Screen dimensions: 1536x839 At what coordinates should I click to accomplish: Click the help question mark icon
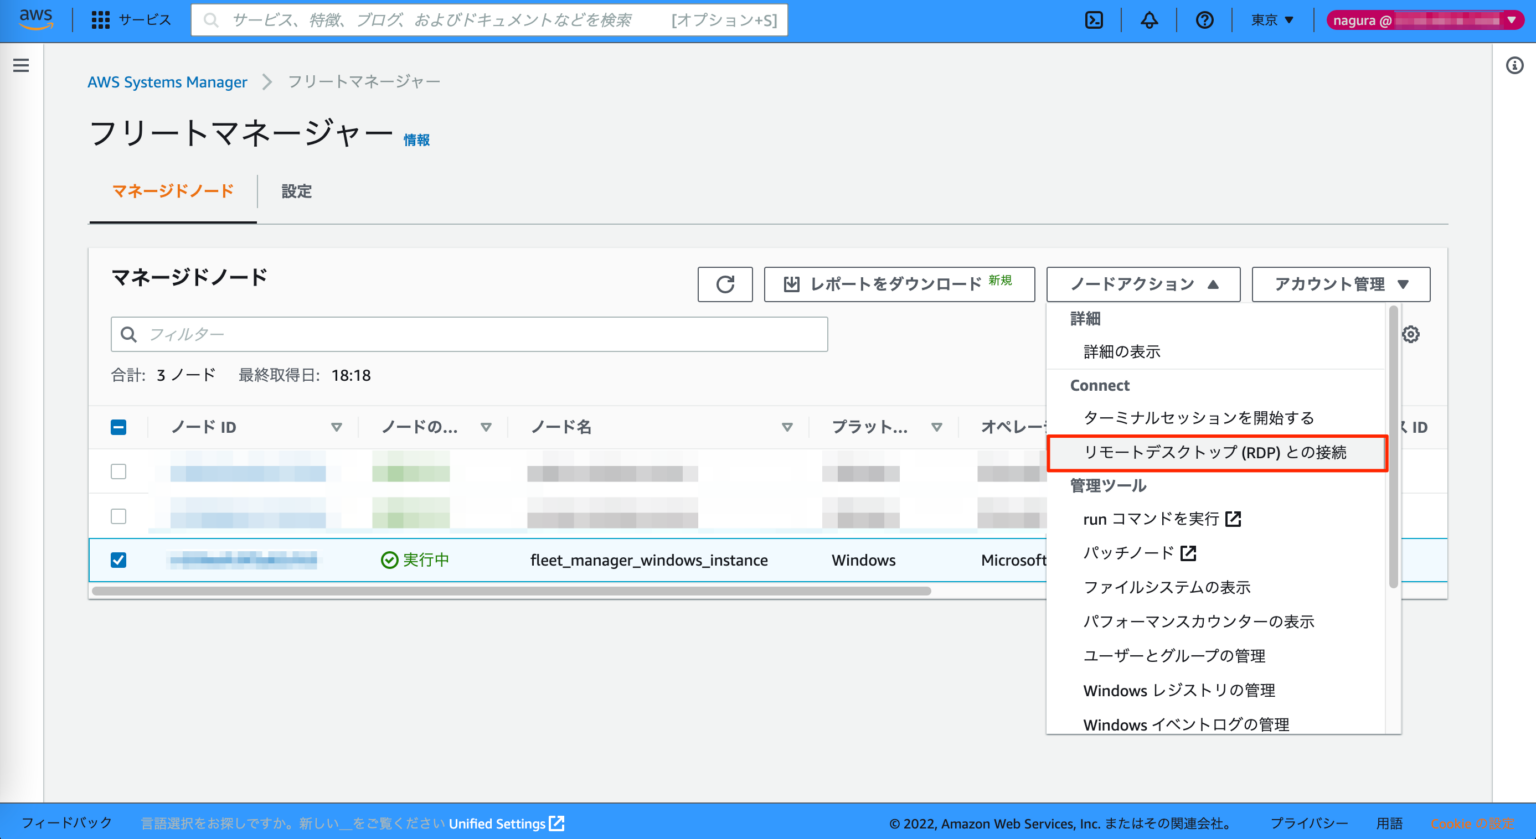(1204, 19)
